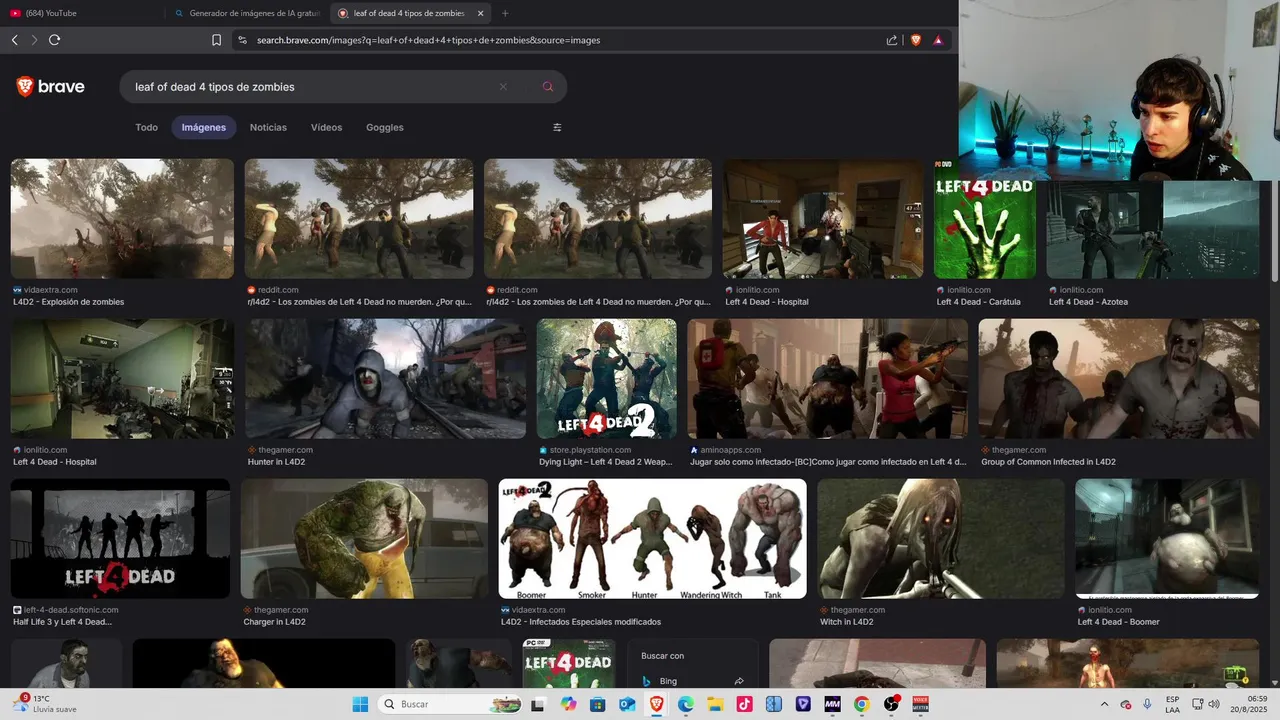Open the 'Hunter in L4D2' image

pyautogui.click(x=386, y=378)
